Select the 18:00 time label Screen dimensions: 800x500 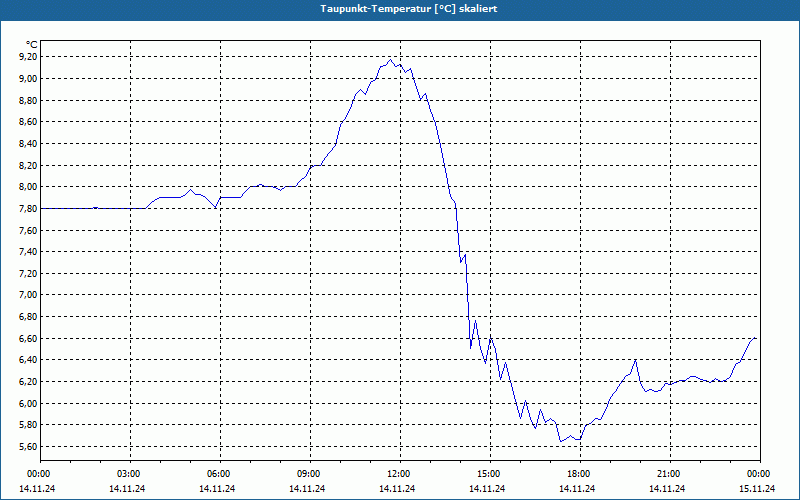pyautogui.click(x=580, y=474)
